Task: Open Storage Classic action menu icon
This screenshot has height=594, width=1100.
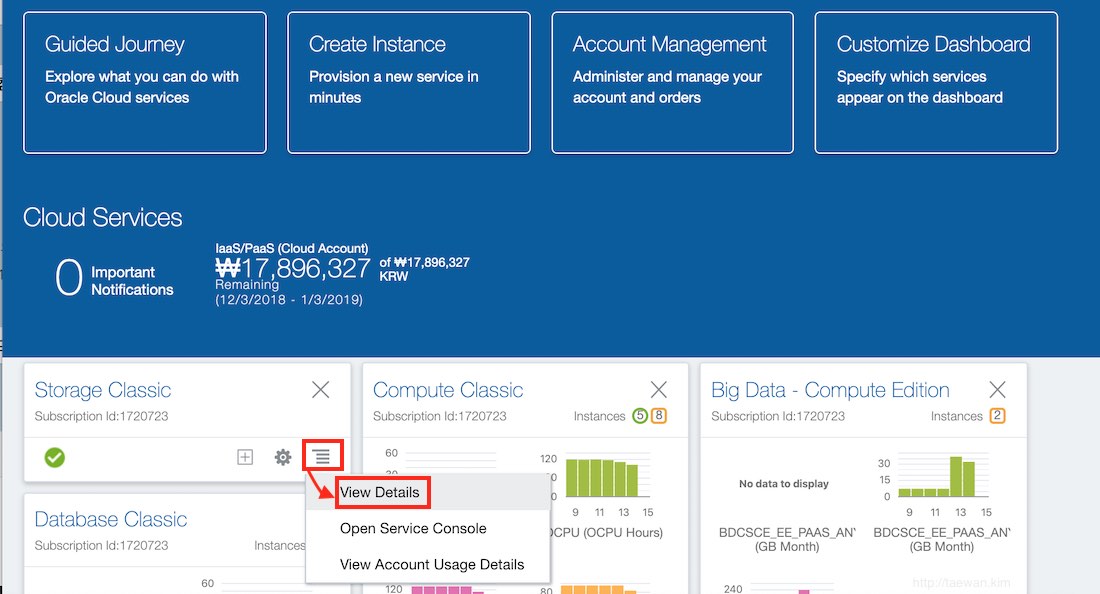Action: tap(322, 457)
